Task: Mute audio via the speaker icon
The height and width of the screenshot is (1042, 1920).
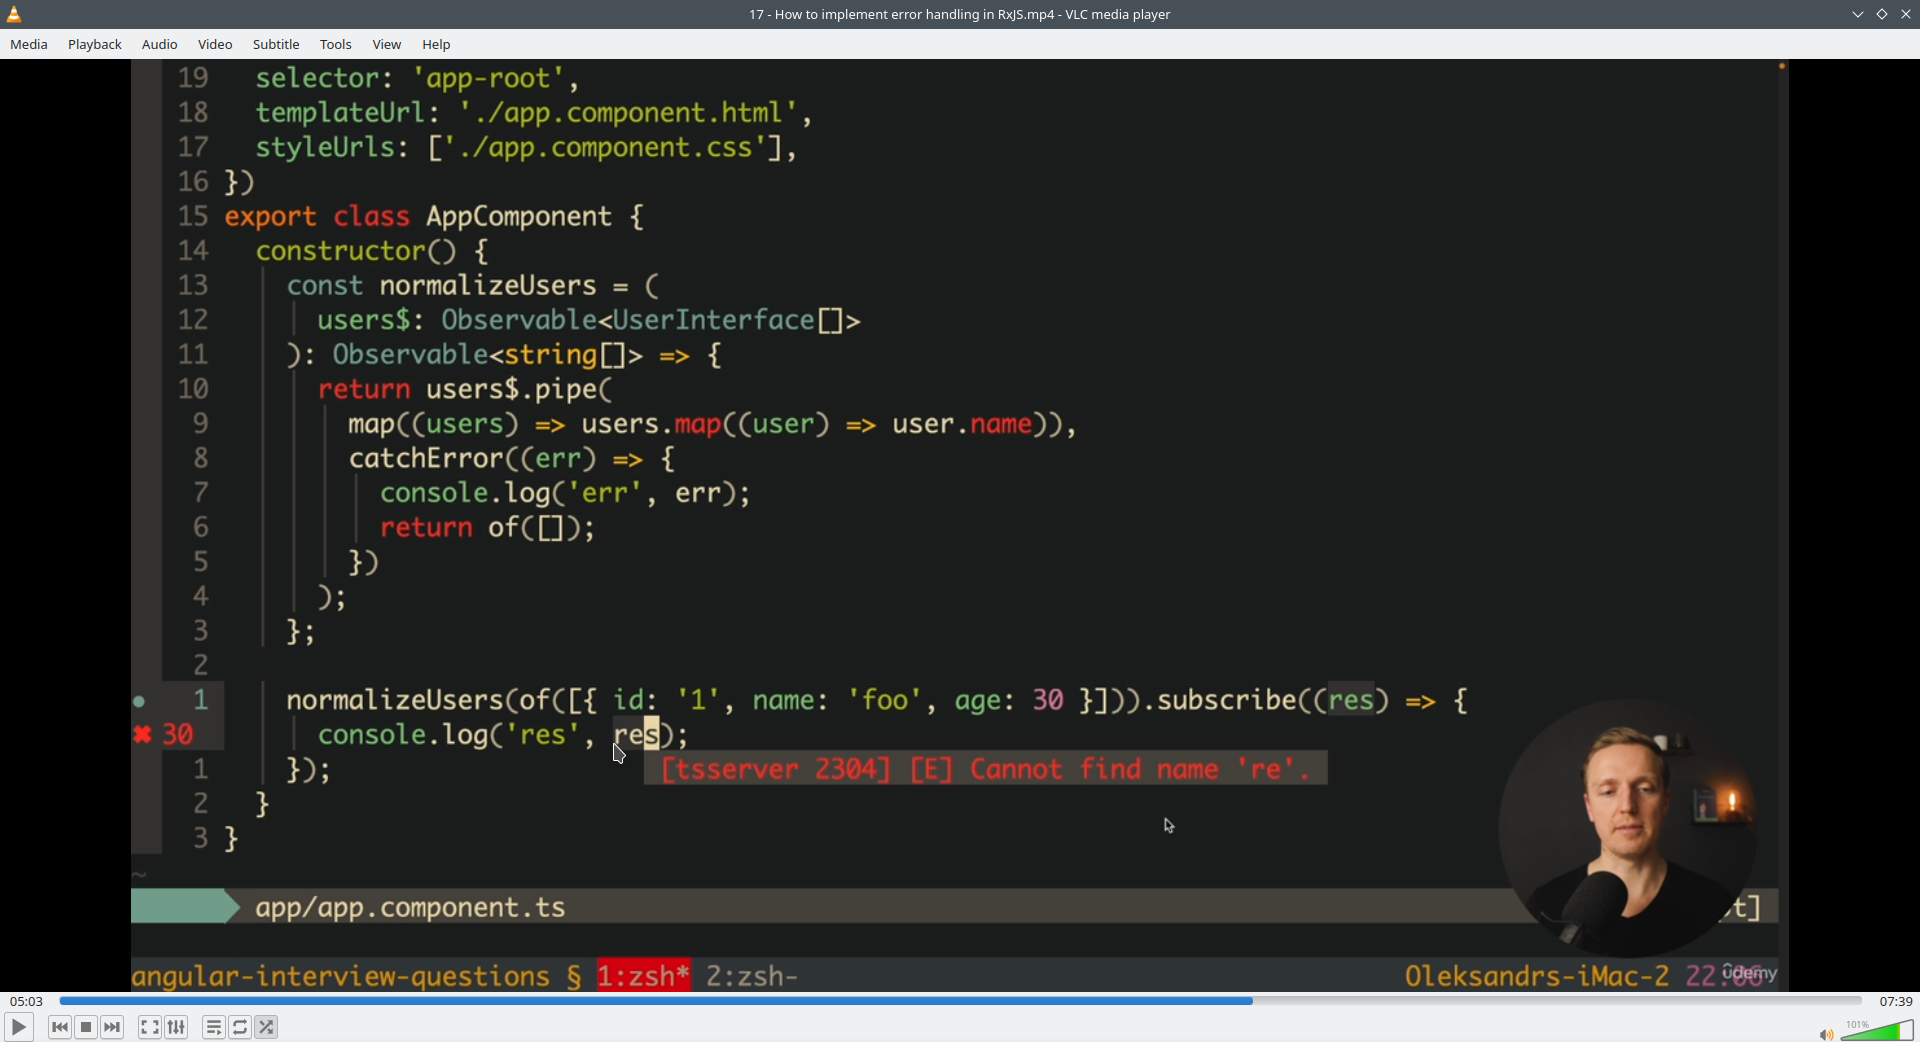Action: point(1826,1034)
